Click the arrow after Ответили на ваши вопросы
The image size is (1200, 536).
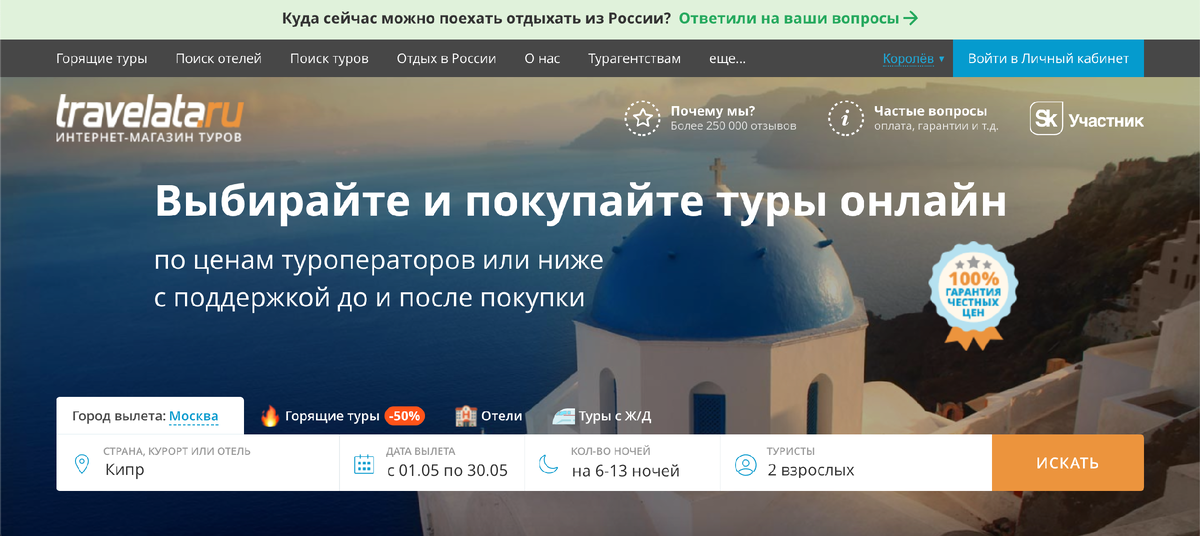[910, 18]
